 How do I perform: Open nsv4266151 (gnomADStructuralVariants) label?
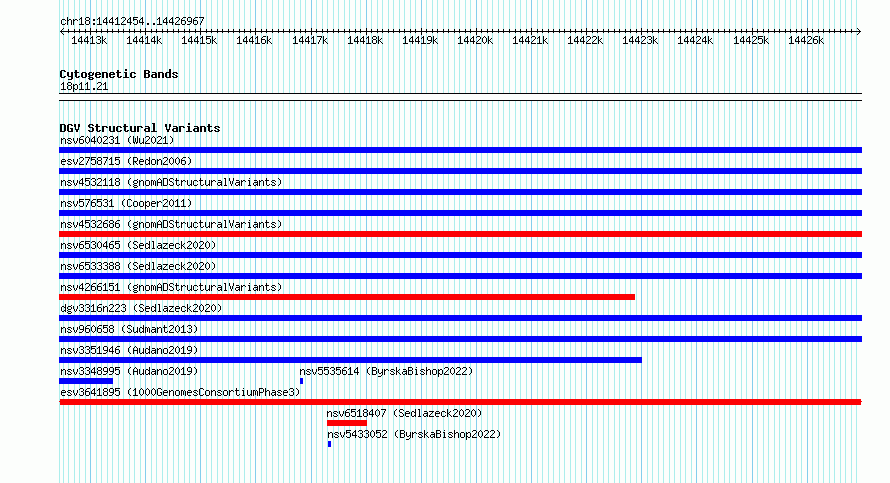click(171, 287)
